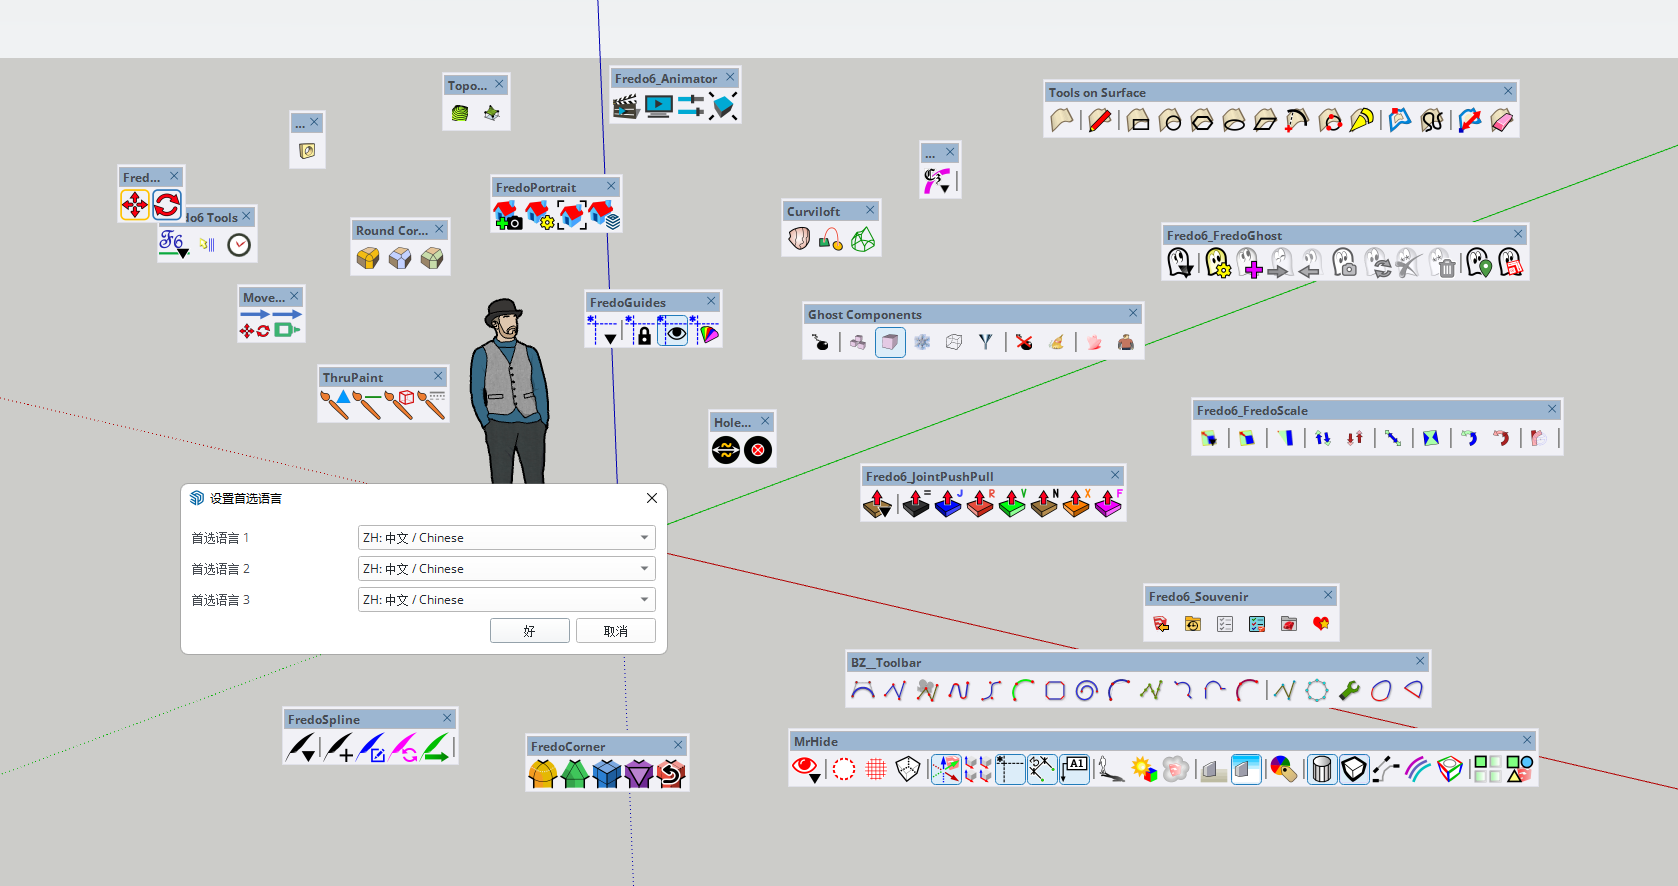The image size is (1678, 886).
Task: Click the 好 button to confirm
Action: click(529, 631)
